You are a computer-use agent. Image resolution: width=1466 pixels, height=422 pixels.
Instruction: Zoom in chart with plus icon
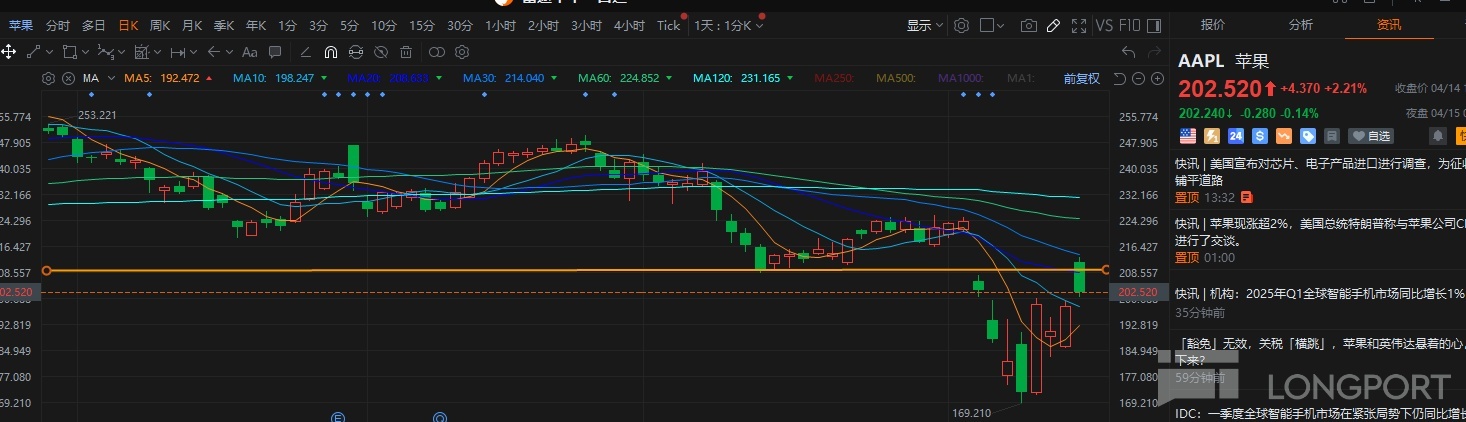pos(1157,78)
